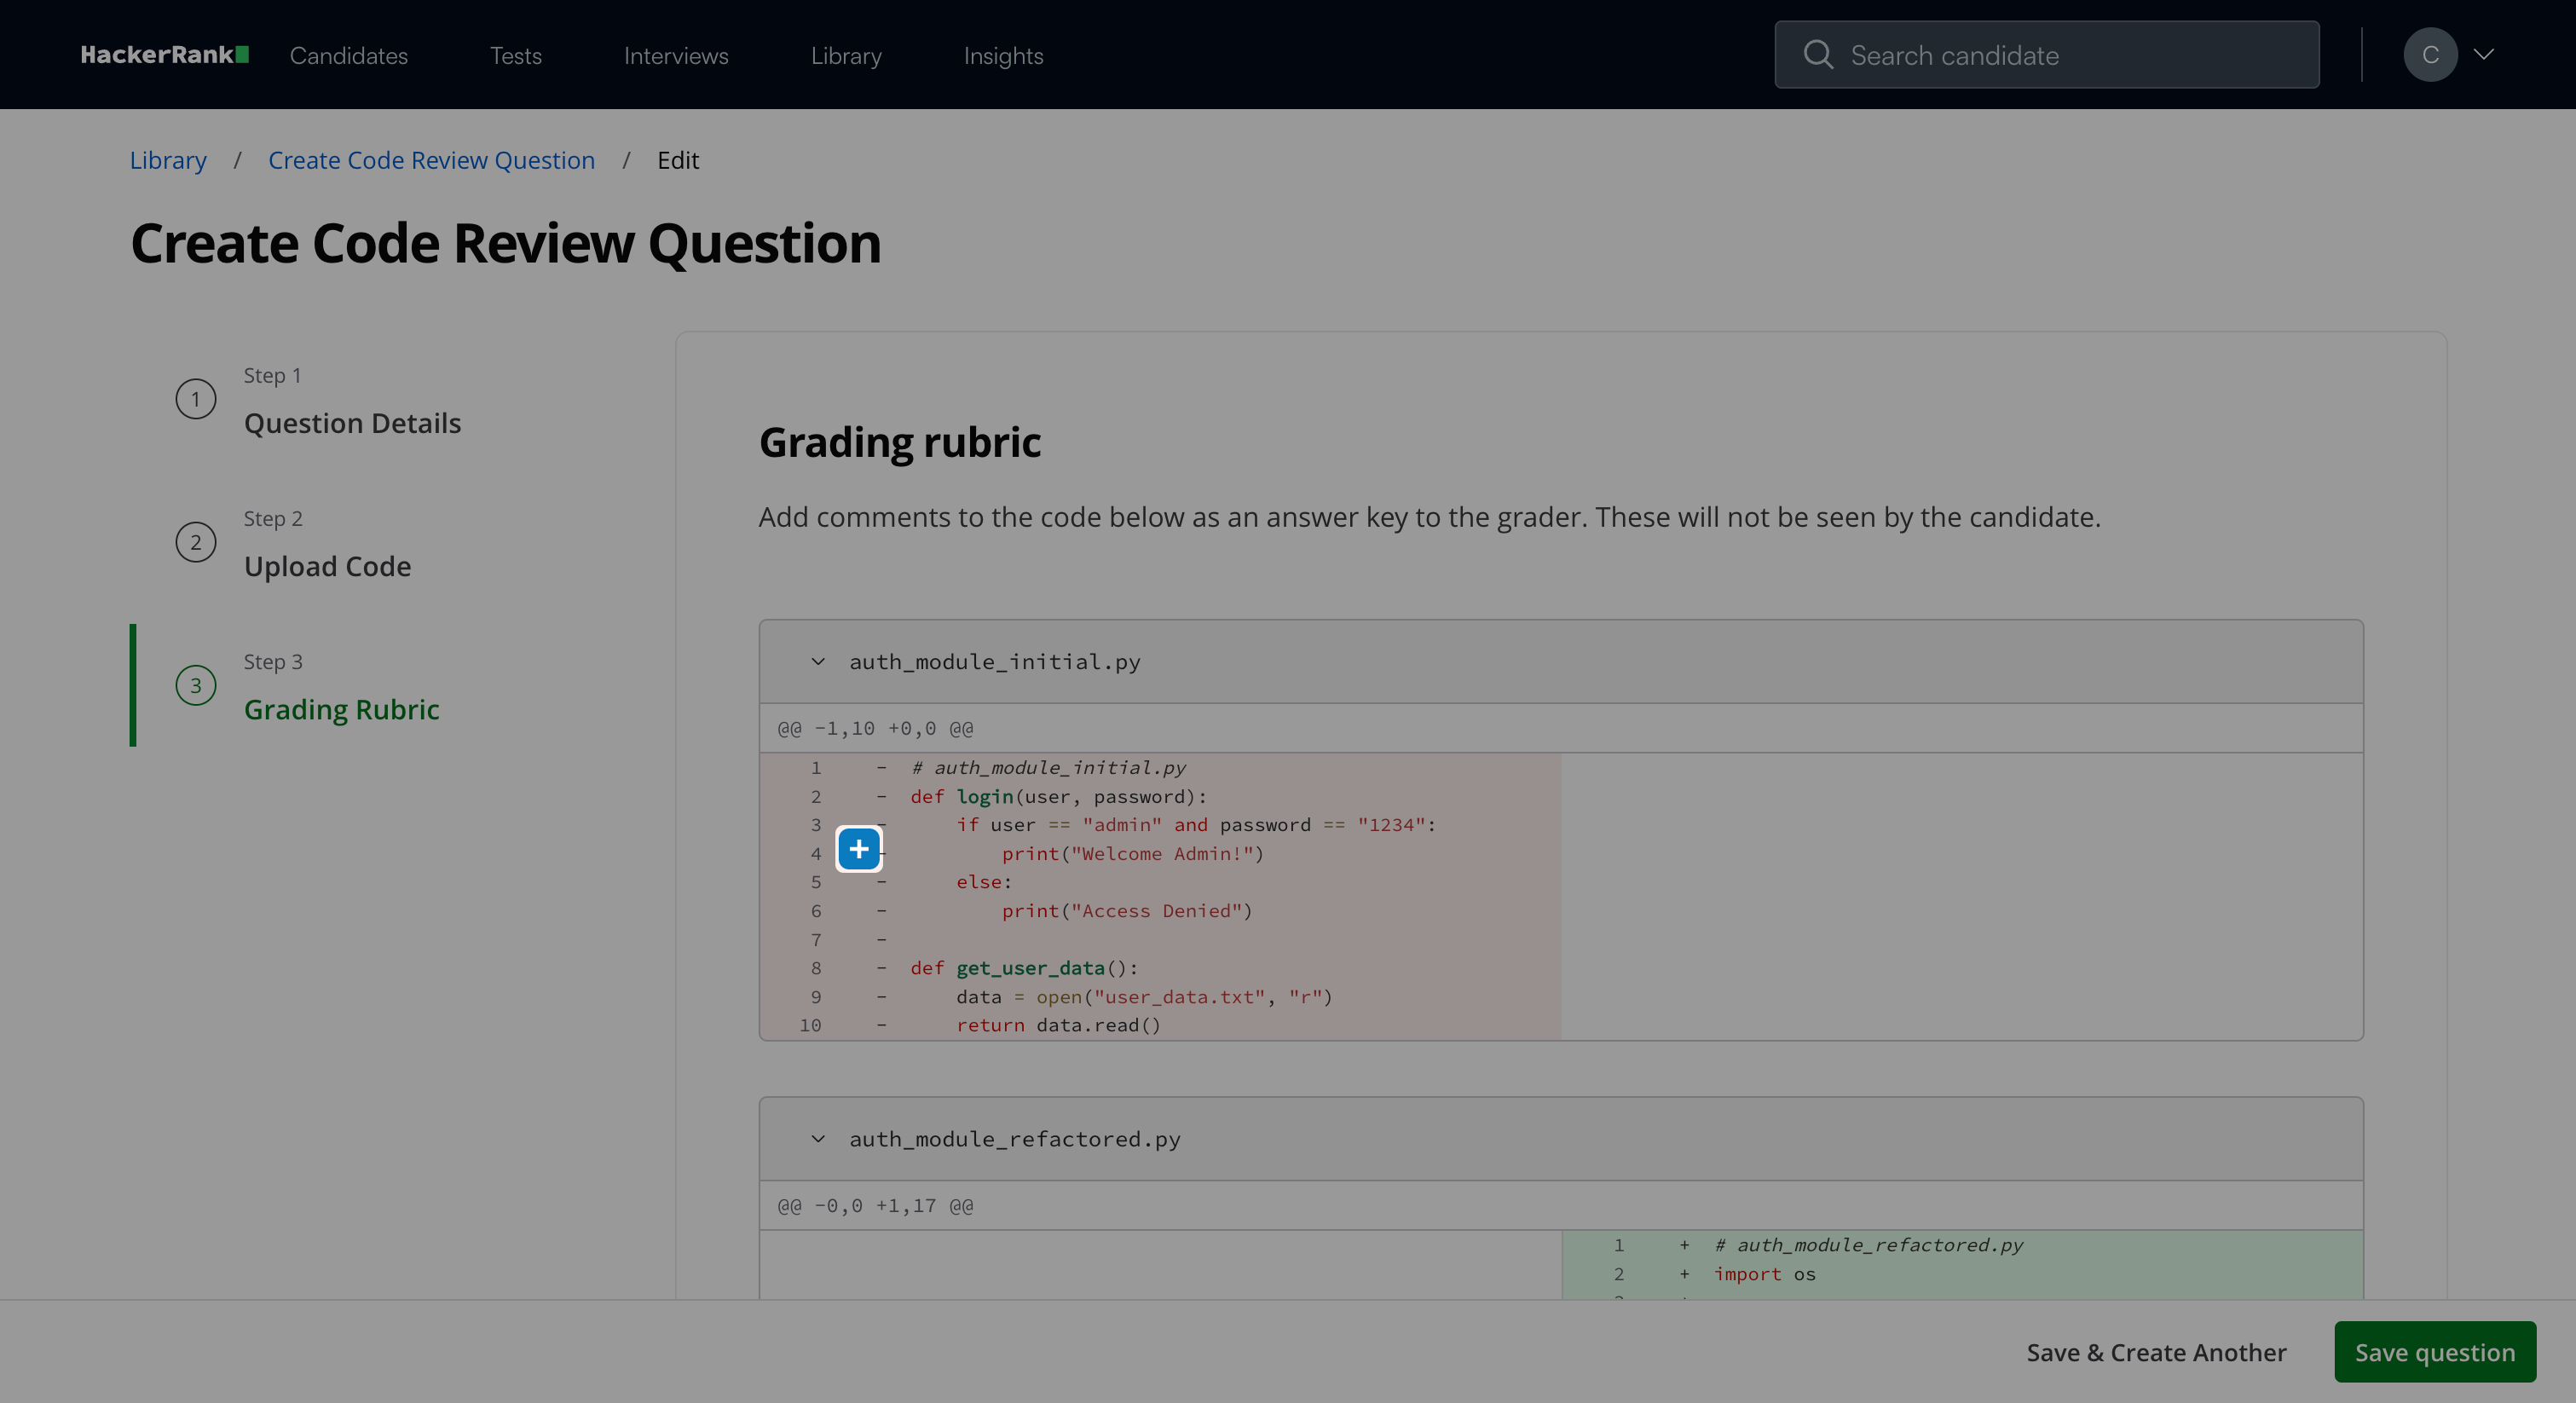This screenshot has height=1403, width=2576.
Task: Open the Interviews menu item
Action: pos(676,56)
